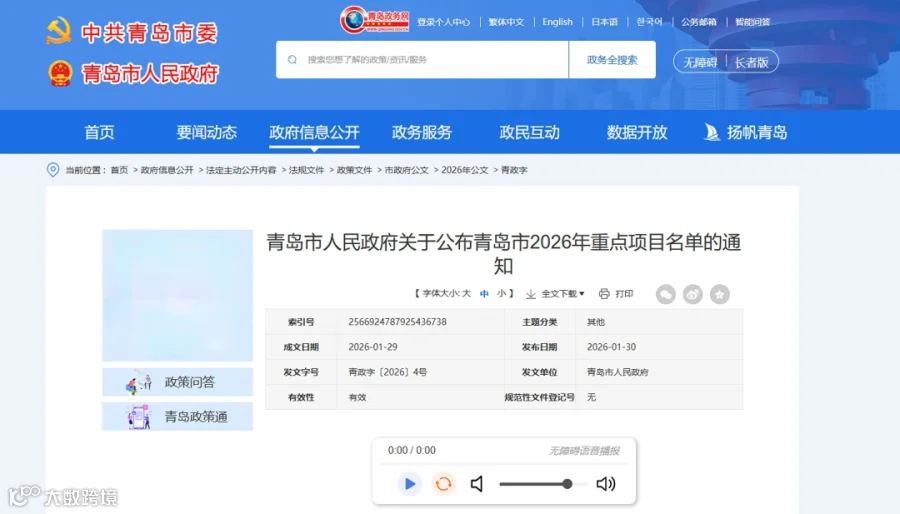Click the 0:00 / 0:00 audio time

pos(412,450)
